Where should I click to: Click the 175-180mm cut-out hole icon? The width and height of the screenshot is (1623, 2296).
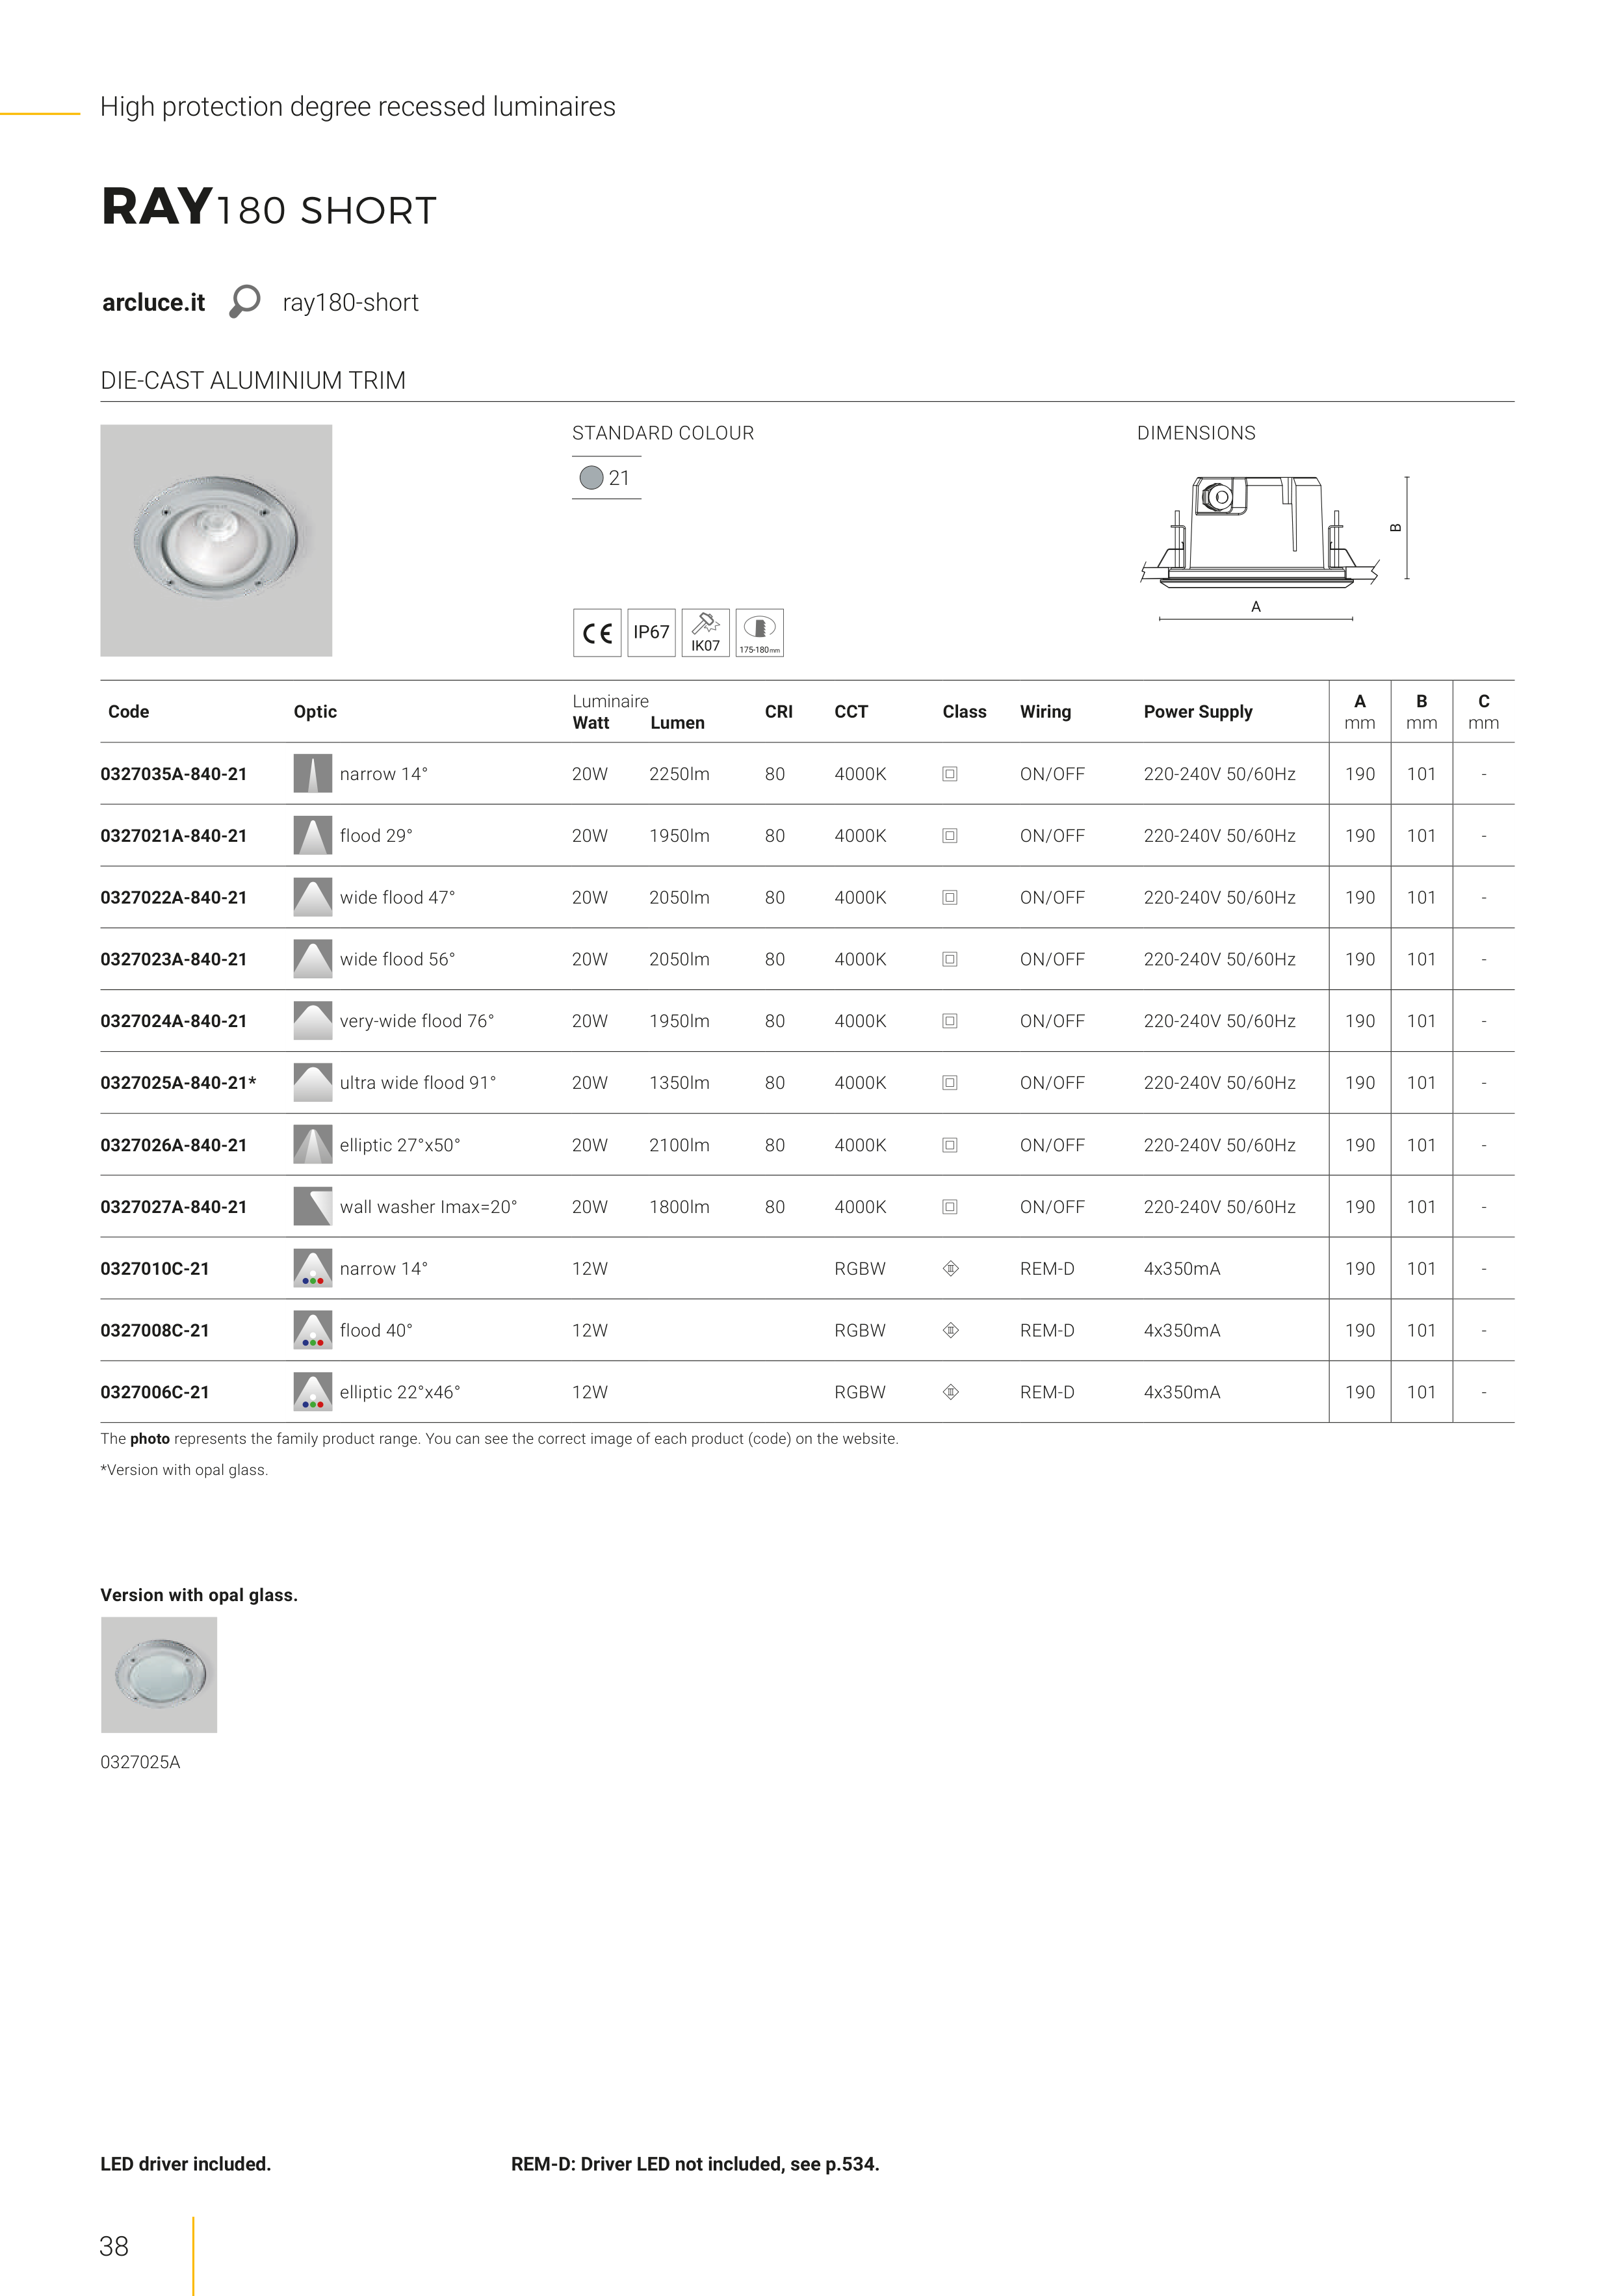[759, 633]
